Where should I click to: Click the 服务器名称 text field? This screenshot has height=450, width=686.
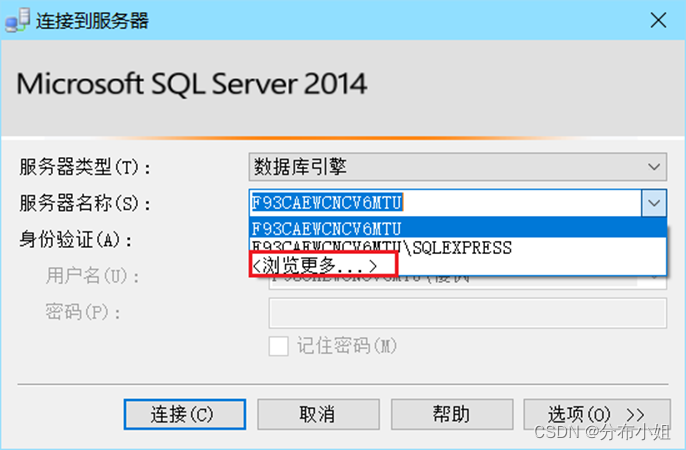click(445, 203)
